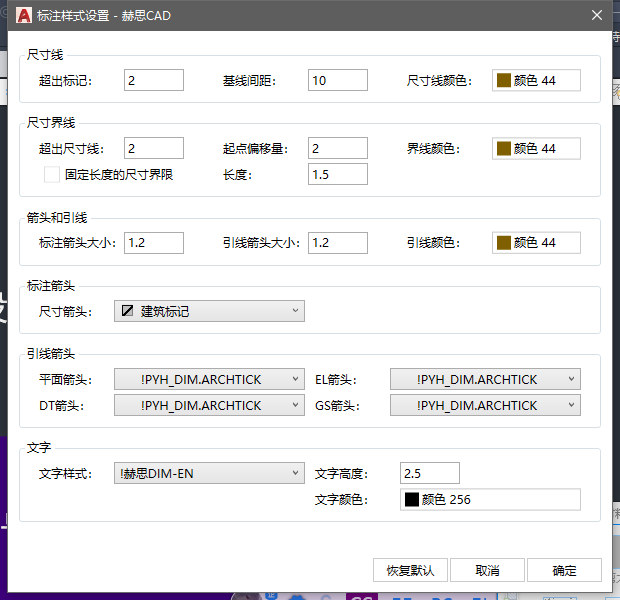Click the 起点偏移量 input field
Screen dimensions: 620x600
(x=338, y=148)
